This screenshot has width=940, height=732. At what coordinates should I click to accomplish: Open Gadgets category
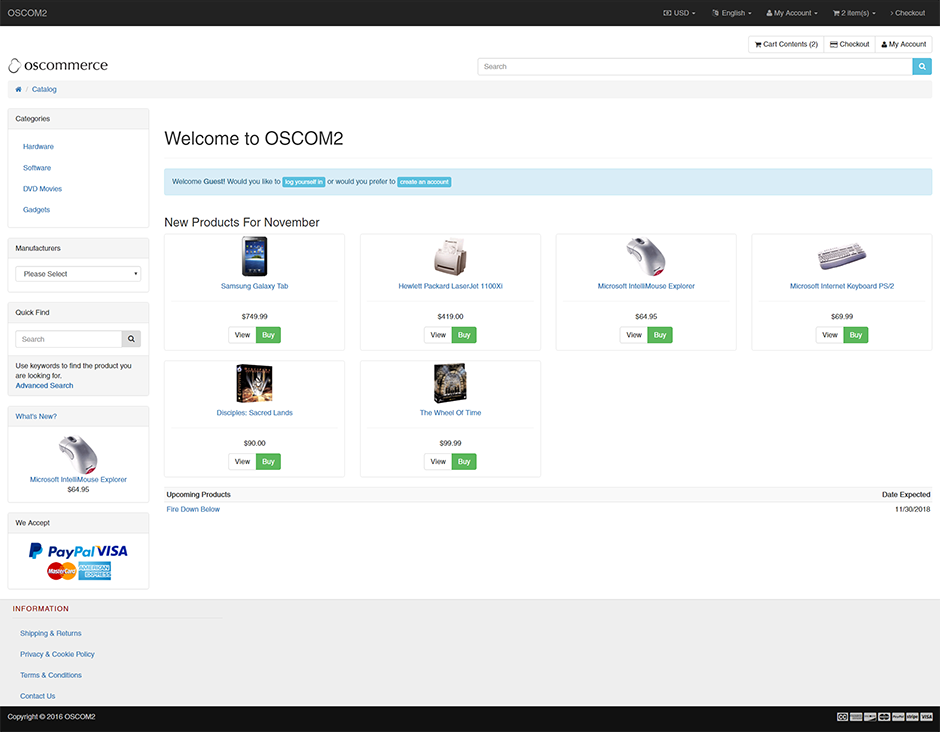click(x=37, y=210)
